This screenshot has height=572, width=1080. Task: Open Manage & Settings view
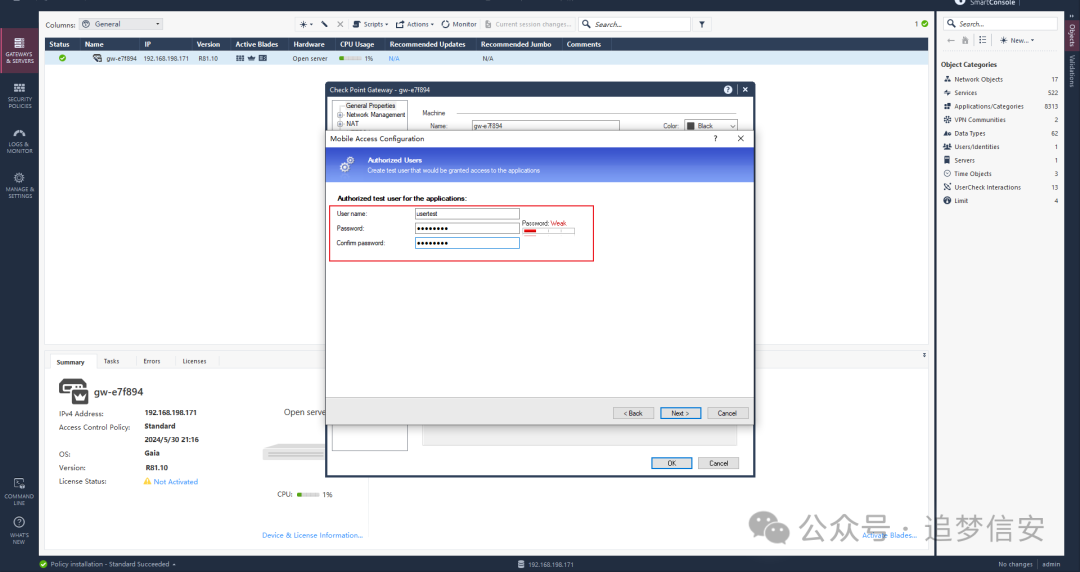coord(19,186)
